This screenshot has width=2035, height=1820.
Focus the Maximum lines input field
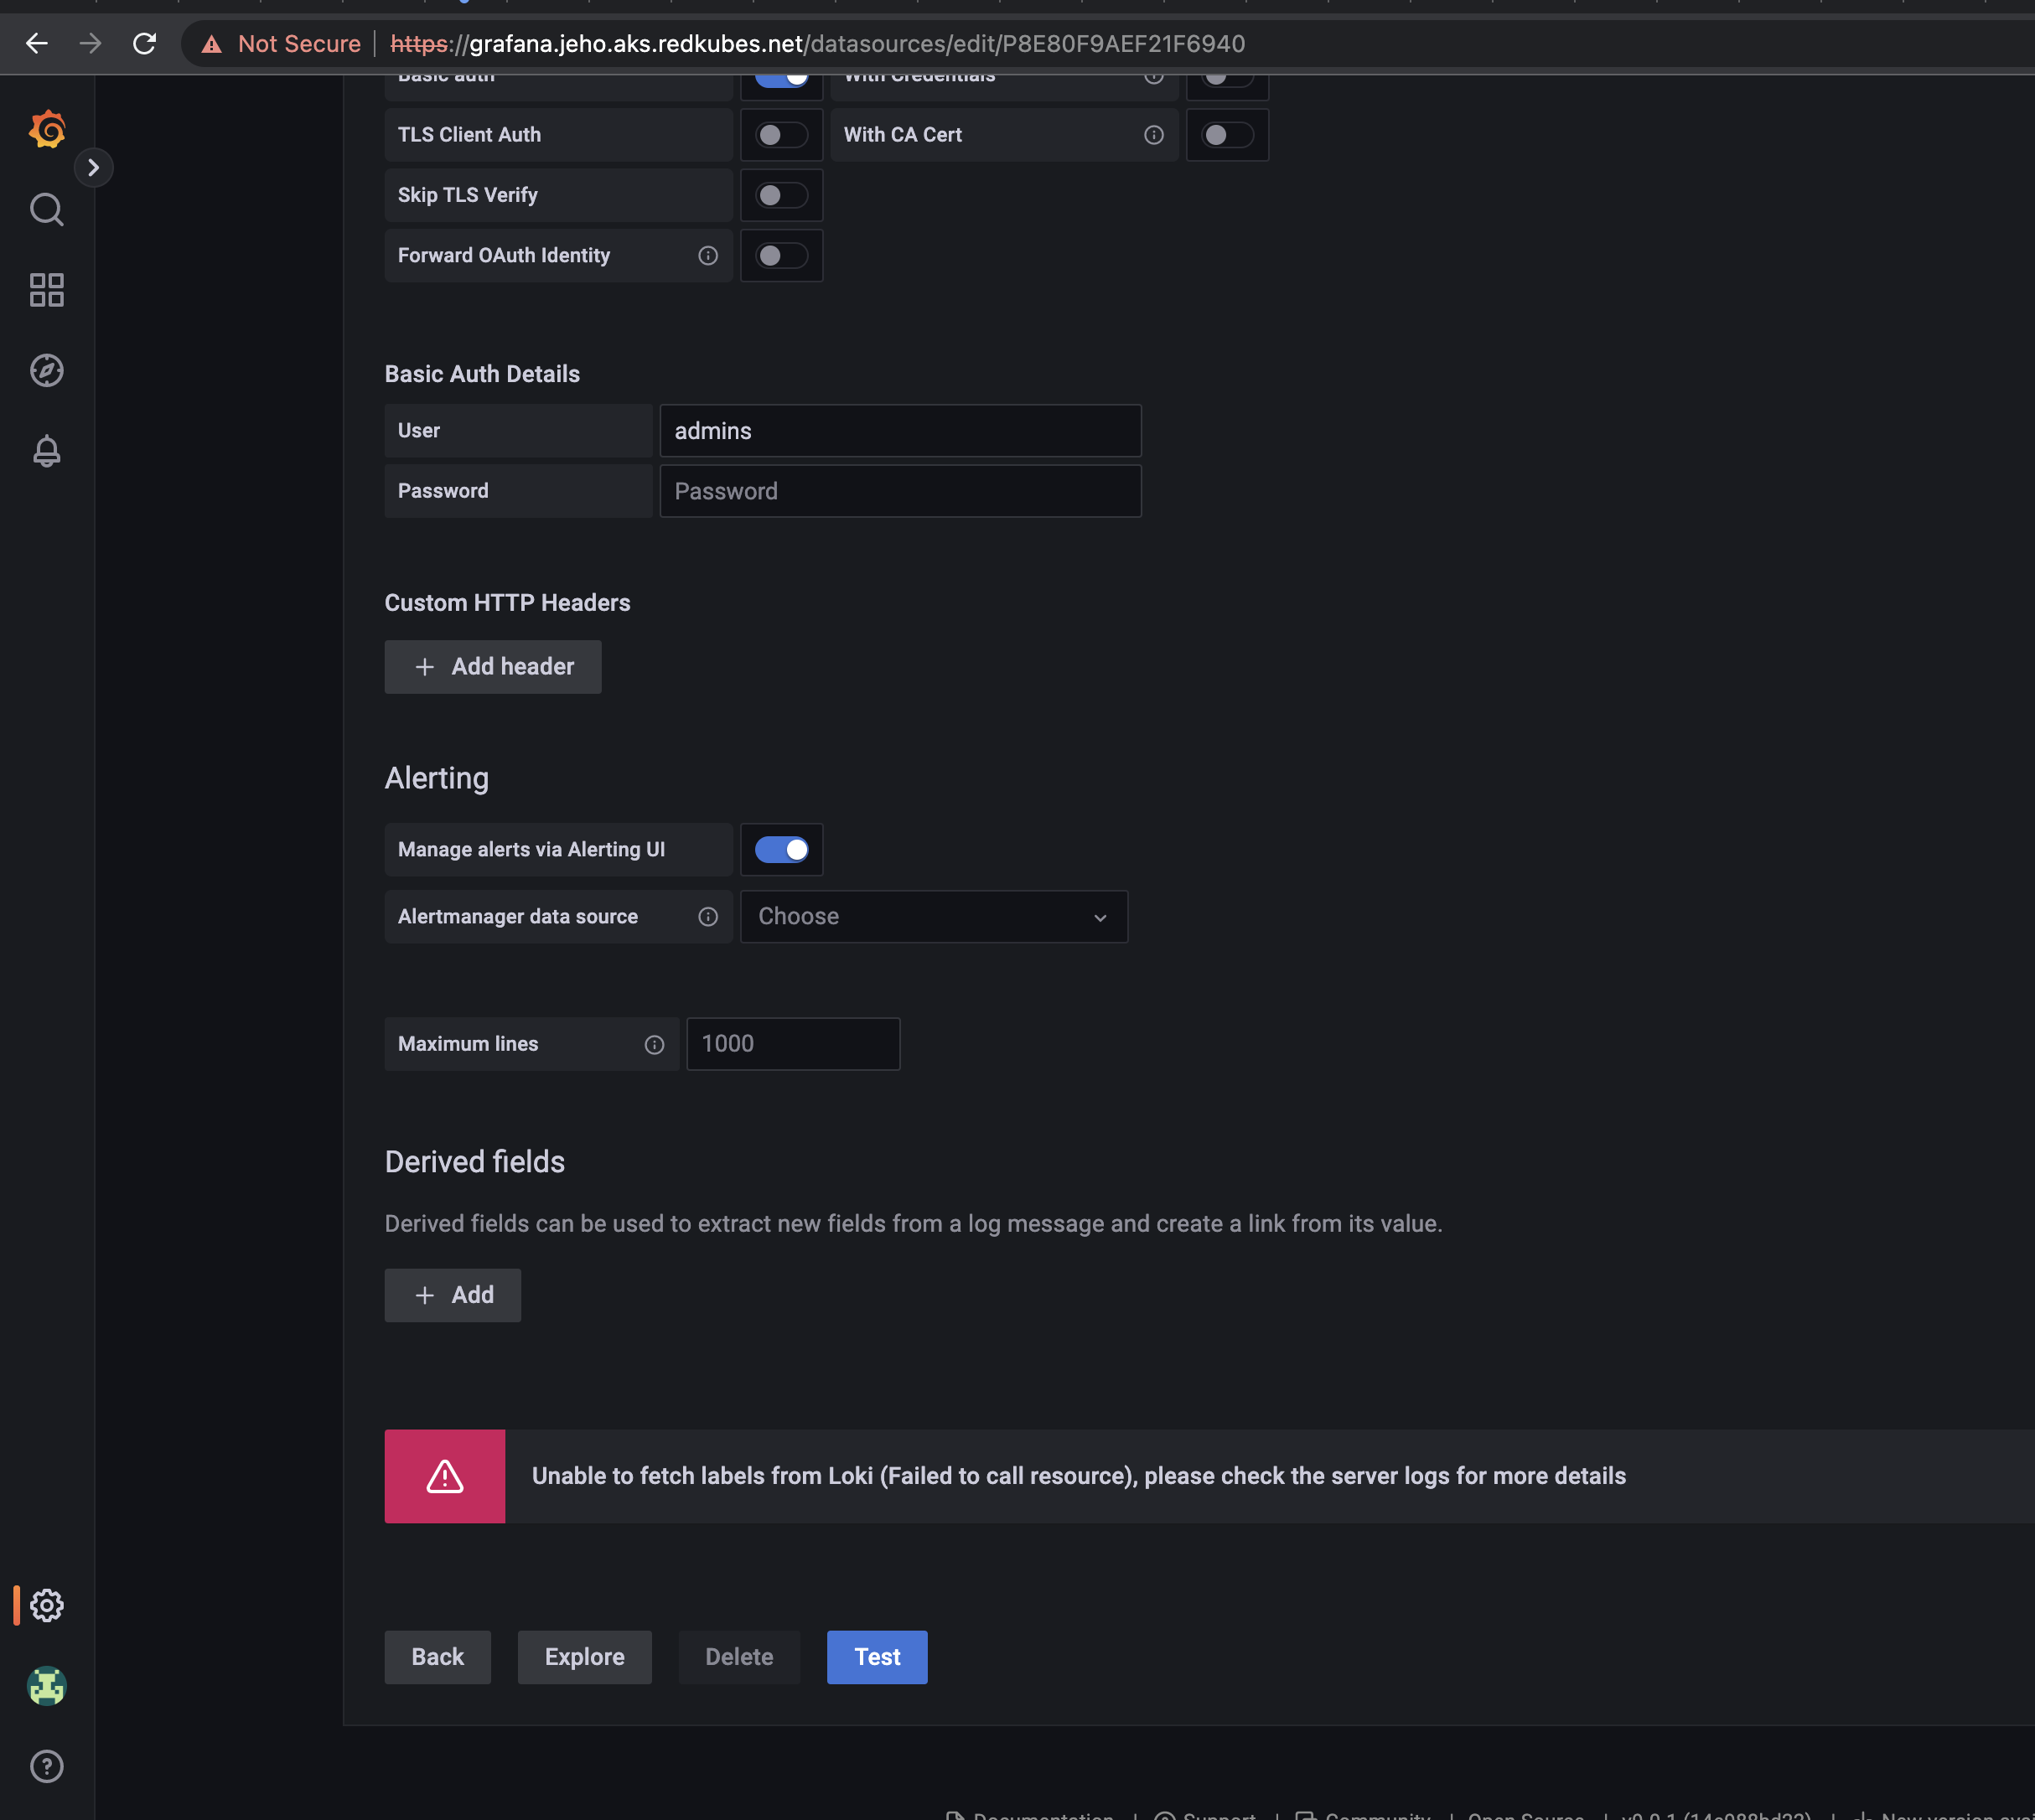[793, 1044]
